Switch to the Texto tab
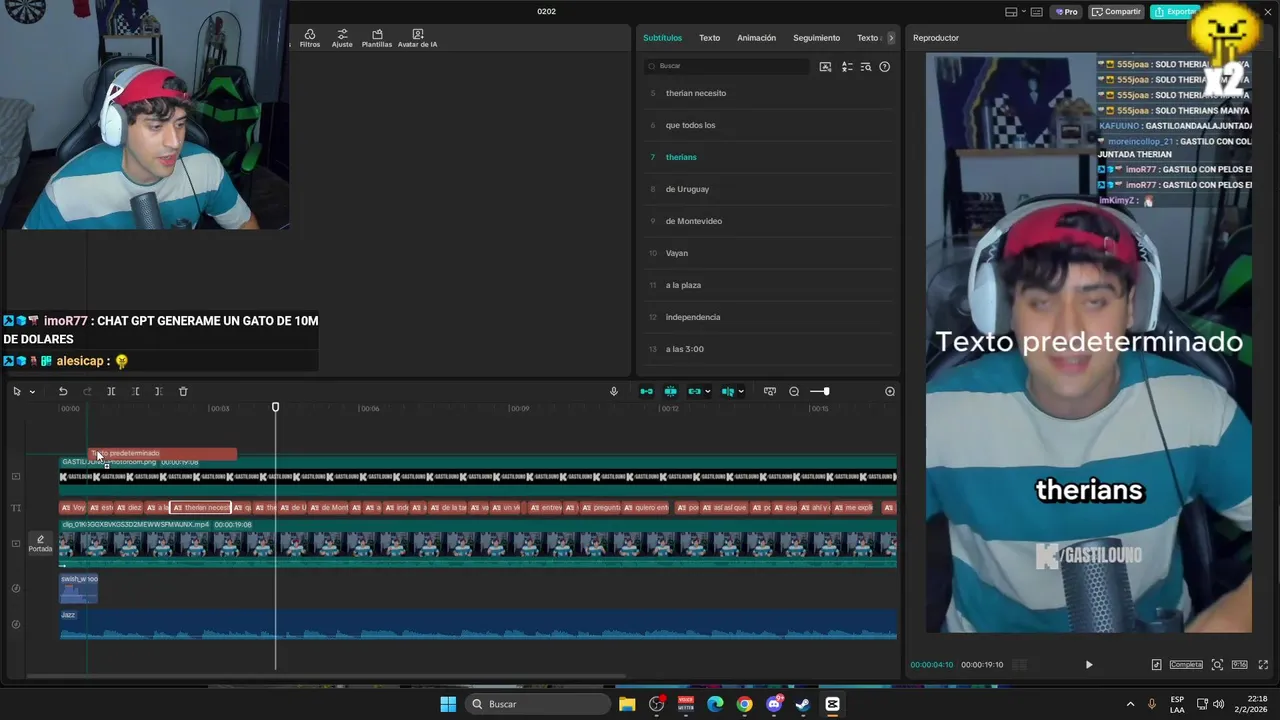This screenshot has height=720, width=1280. pyautogui.click(x=709, y=38)
